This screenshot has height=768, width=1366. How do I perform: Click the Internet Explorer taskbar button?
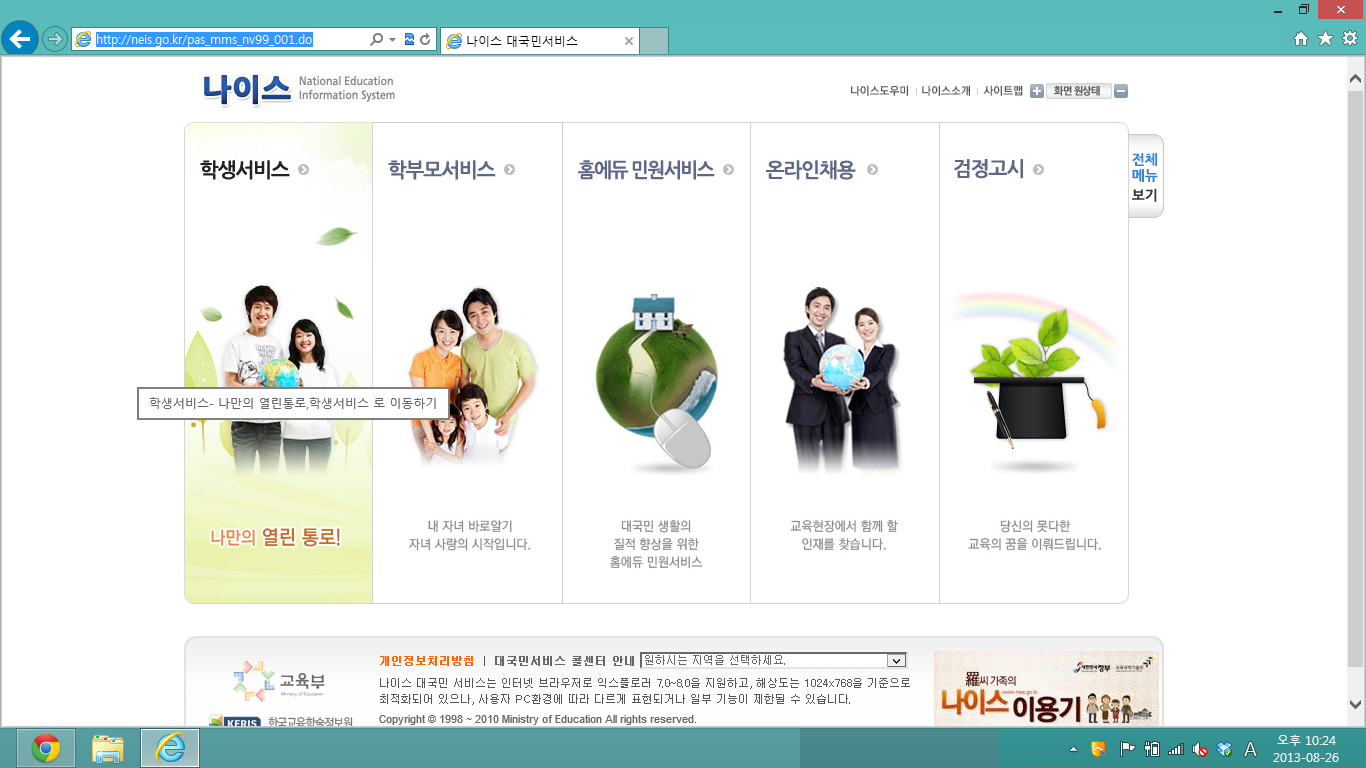click(x=170, y=748)
